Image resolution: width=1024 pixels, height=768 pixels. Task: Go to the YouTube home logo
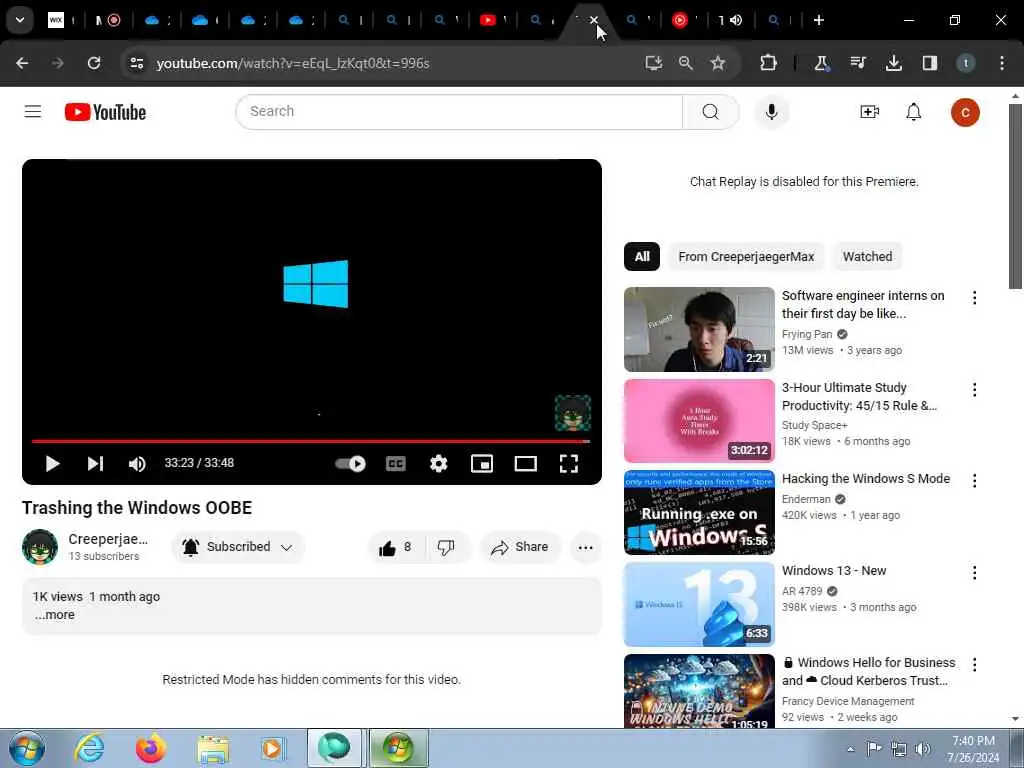pyautogui.click(x=105, y=112)
